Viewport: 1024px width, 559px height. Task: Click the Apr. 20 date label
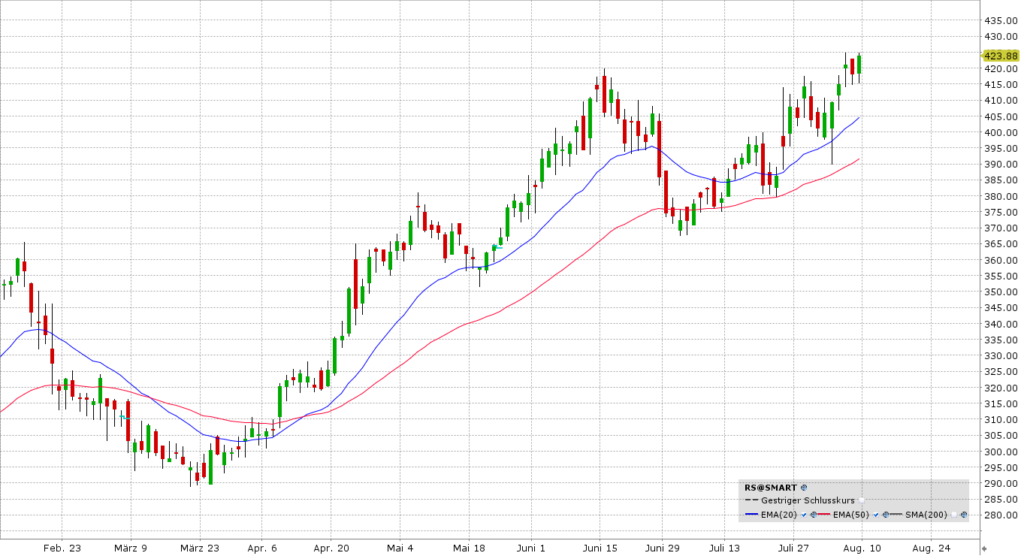click(x=331, y=548)
